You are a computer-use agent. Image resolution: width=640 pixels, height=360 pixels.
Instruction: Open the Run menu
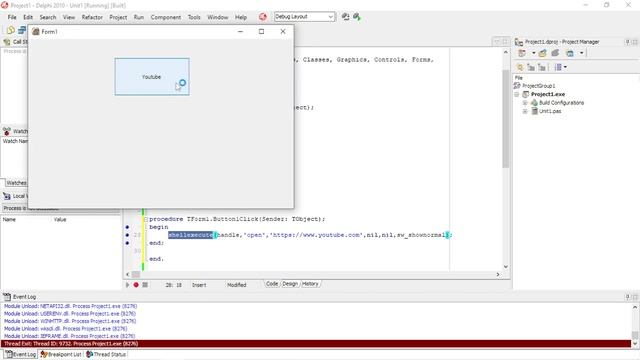coord(139,17)
